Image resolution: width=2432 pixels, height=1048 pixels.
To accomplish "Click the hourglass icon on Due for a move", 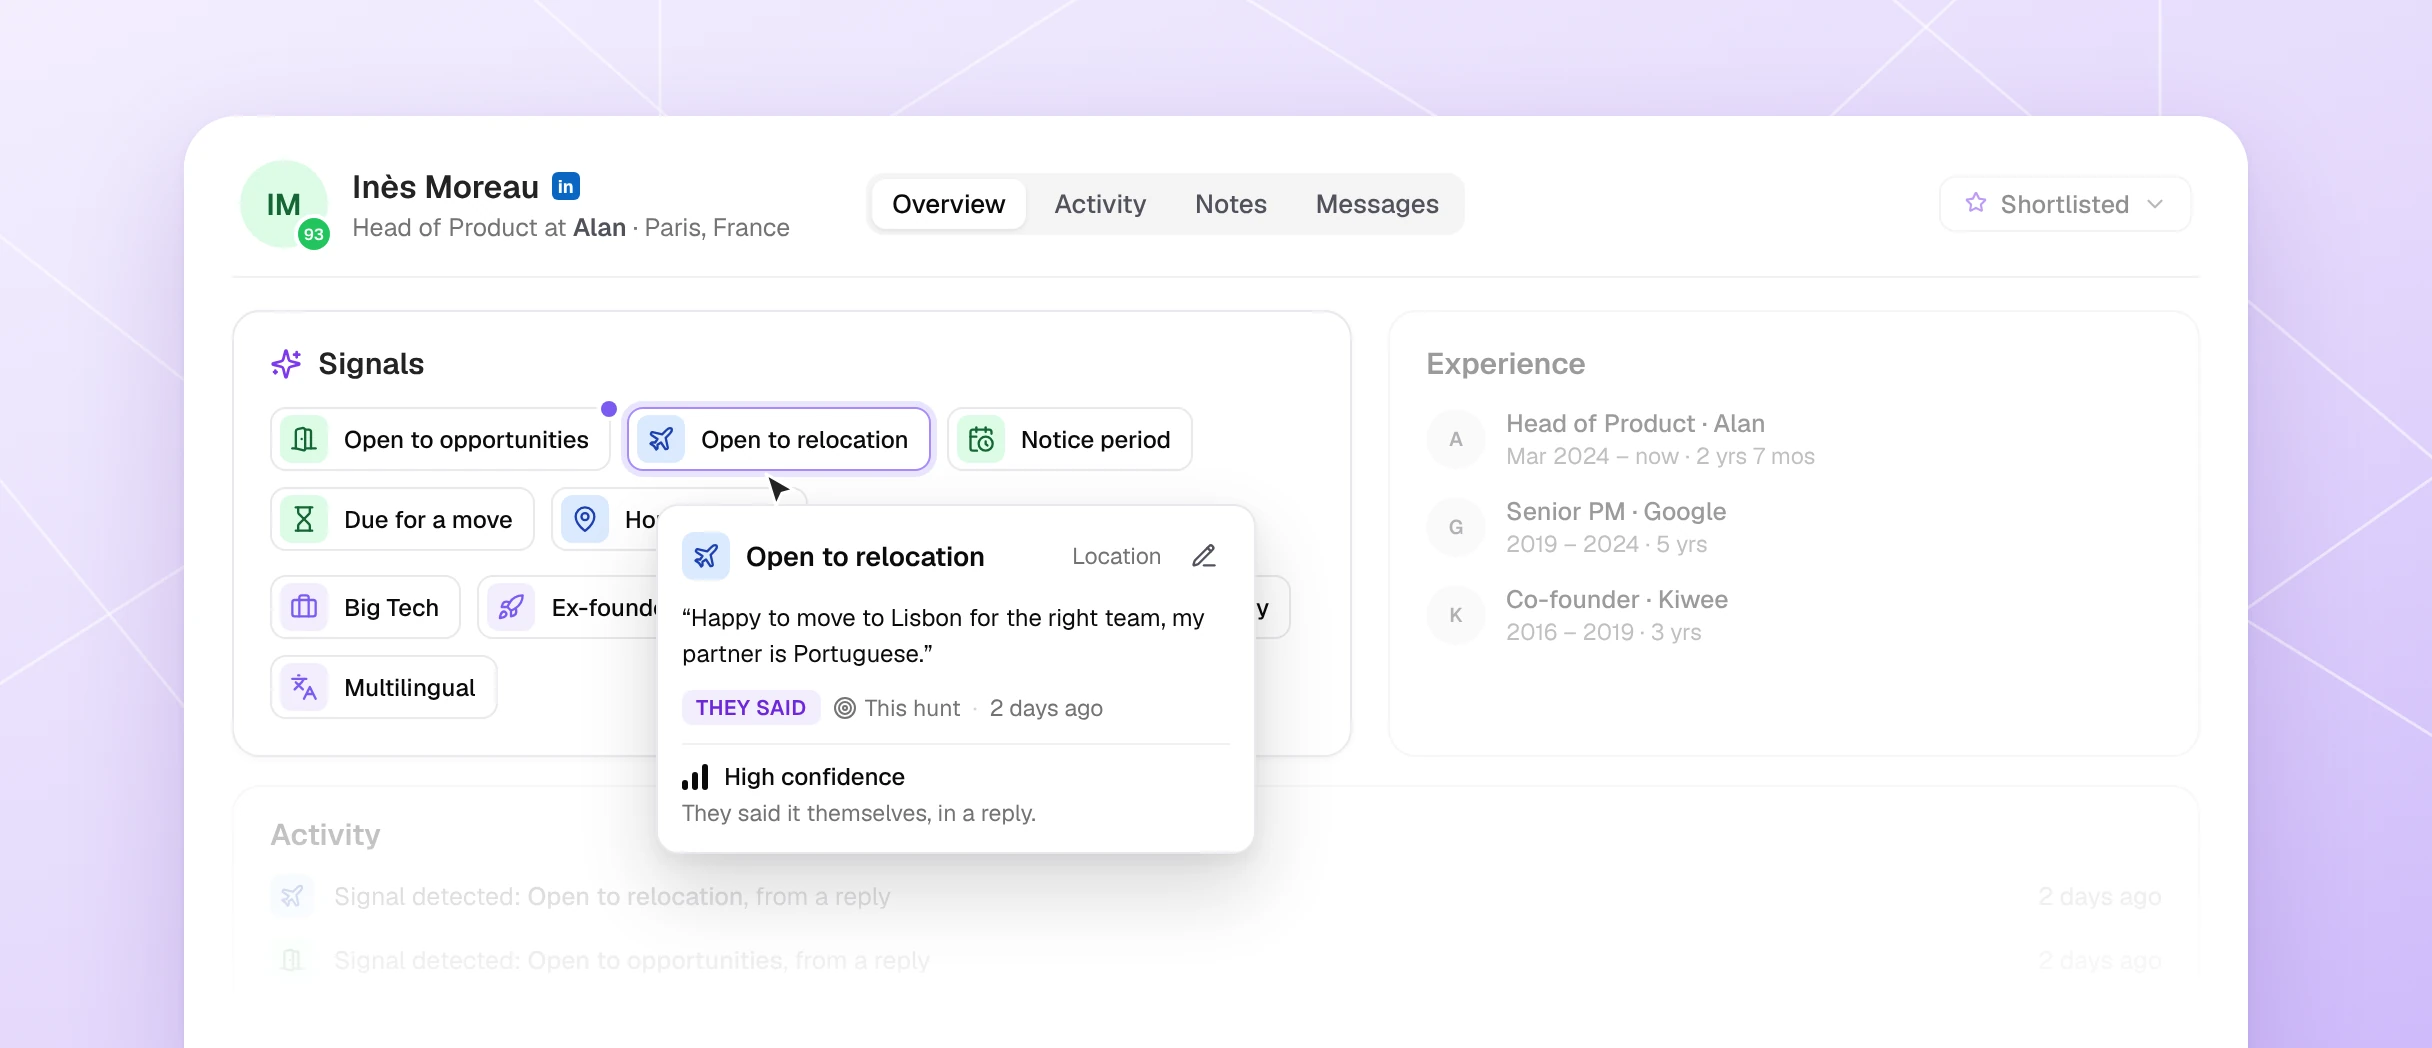I will click(304, 519).
